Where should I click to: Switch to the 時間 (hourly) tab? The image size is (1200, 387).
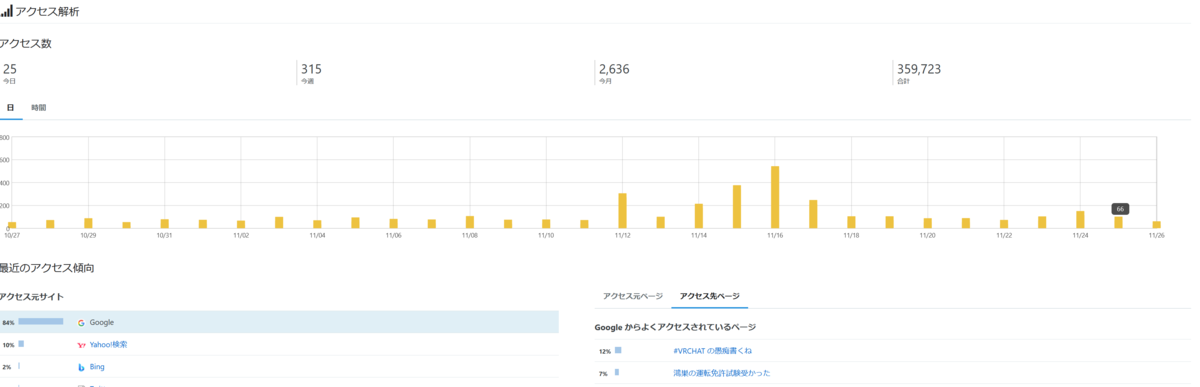38,107
